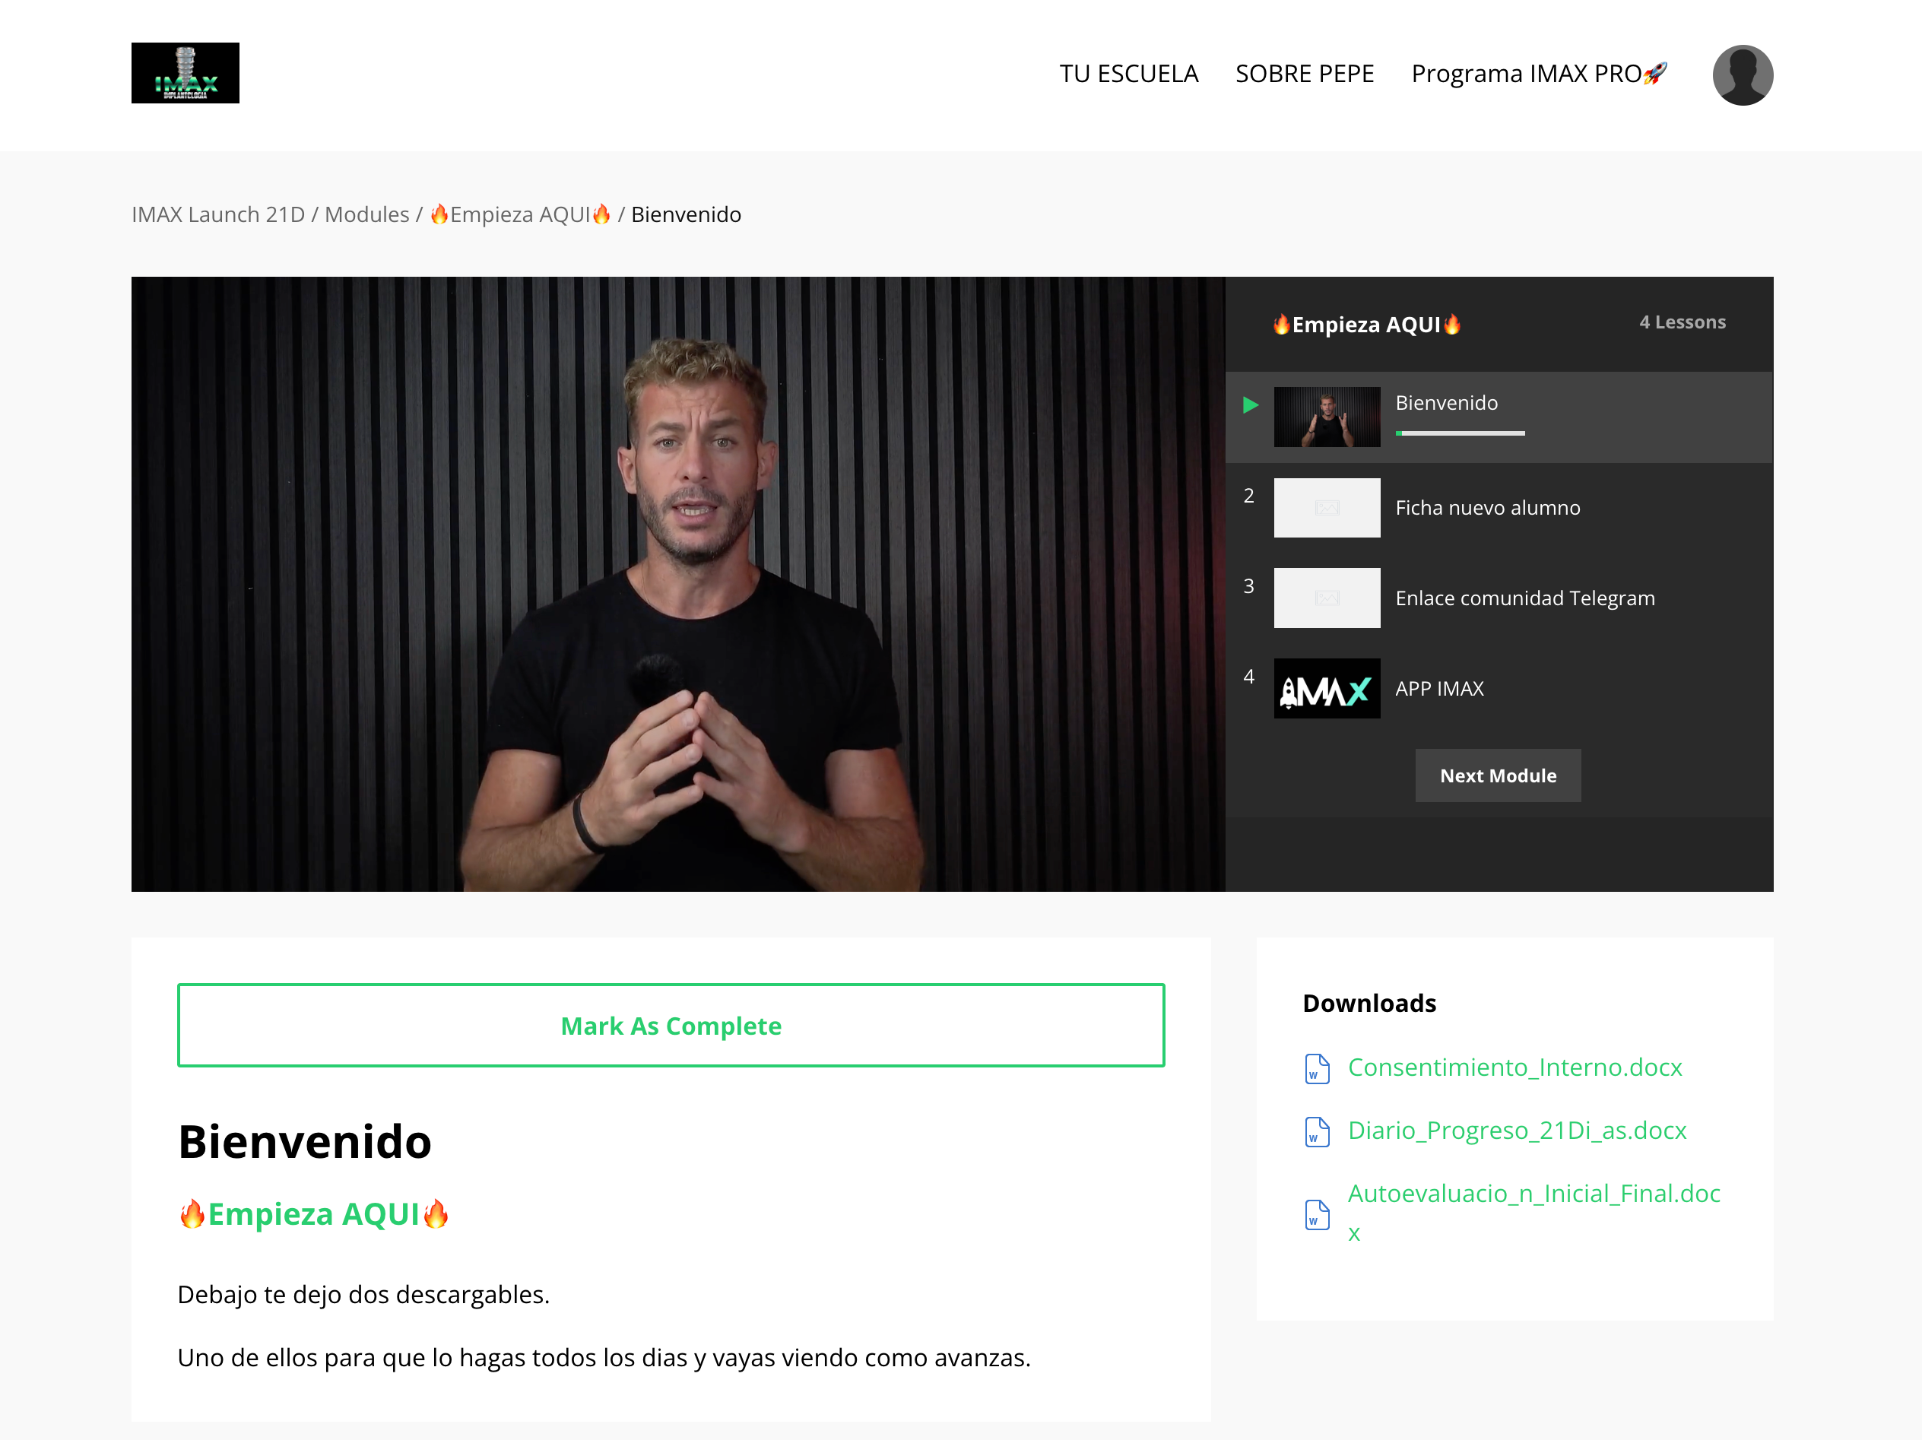Go to IMAX Launch 21D breadcrumb
Image resolution: width=1922 pixels, height=1440 pixels.
(x=218, y=214)
